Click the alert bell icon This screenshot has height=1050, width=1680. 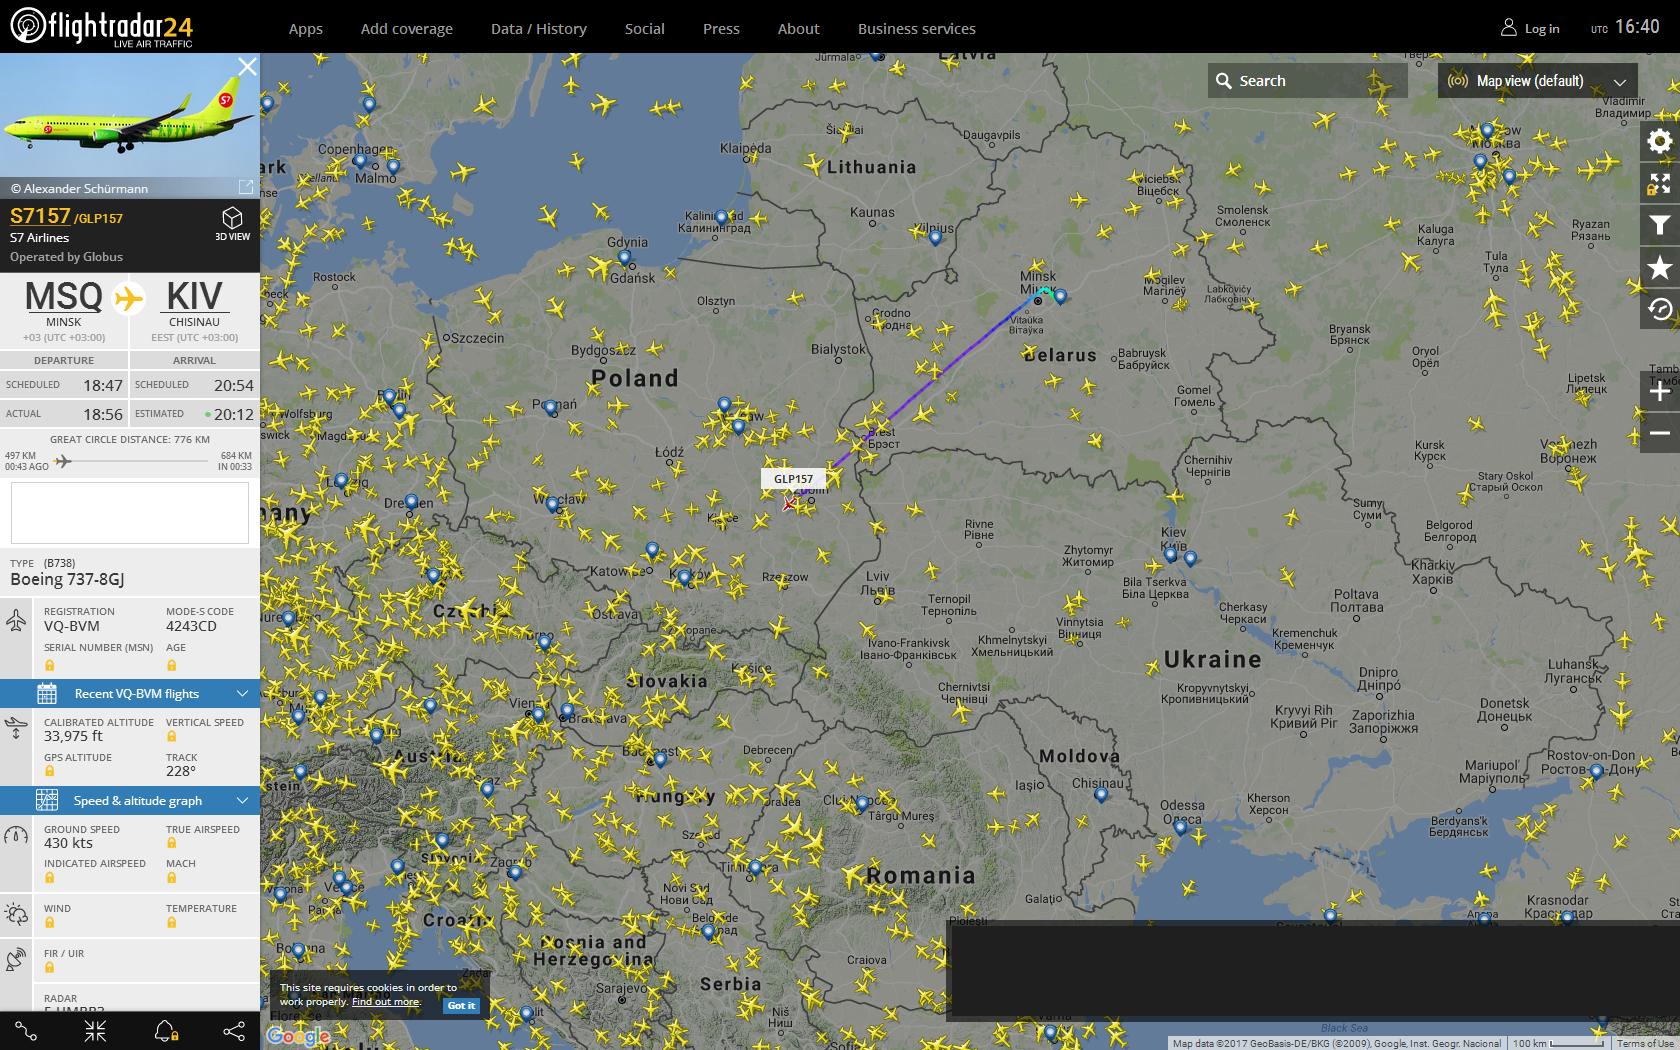[166, 1031]
